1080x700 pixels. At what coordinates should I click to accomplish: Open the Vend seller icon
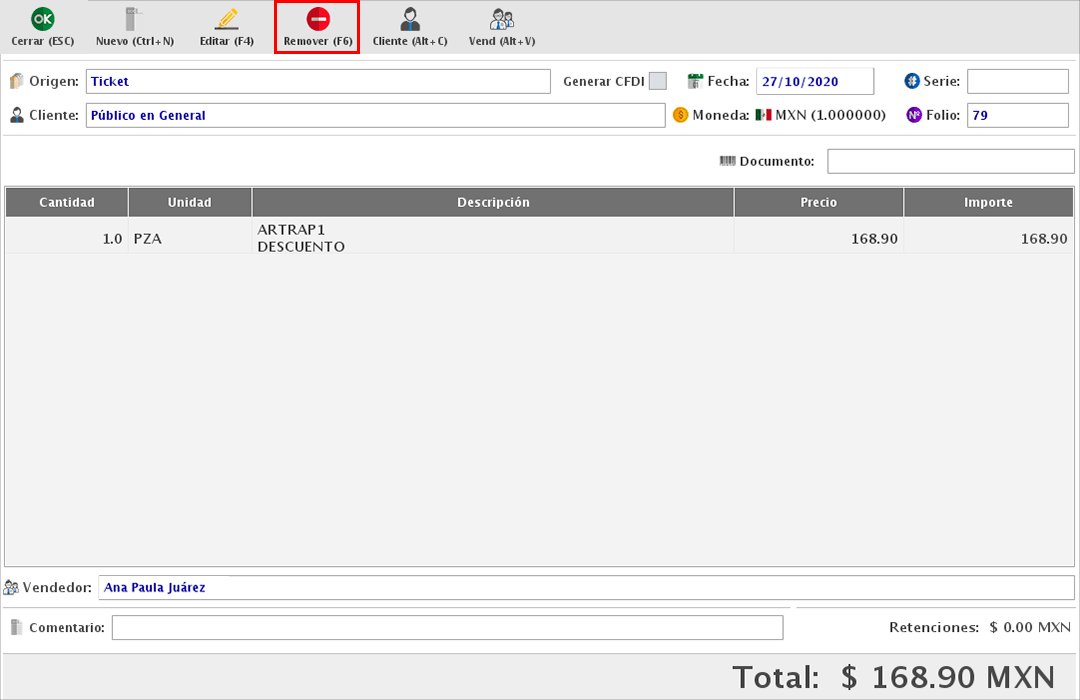tap(502, 19)
